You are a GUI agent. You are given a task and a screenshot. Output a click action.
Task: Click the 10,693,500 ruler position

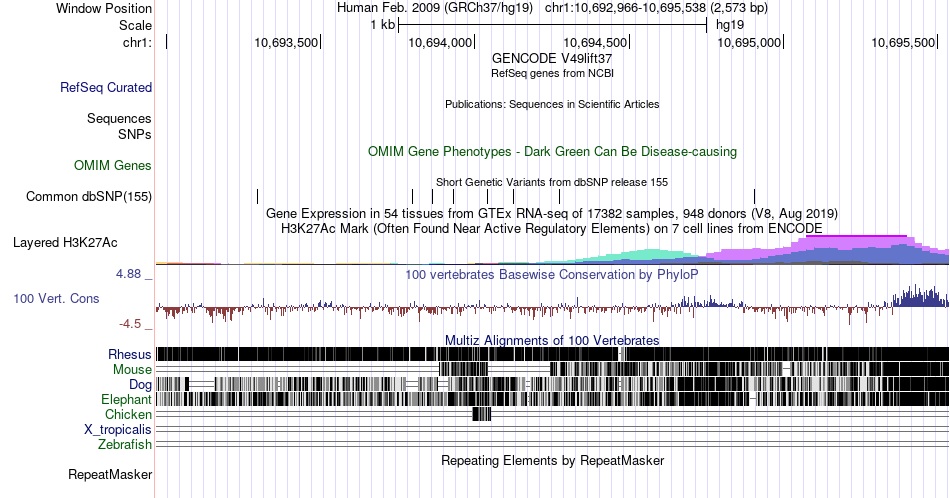286,42
